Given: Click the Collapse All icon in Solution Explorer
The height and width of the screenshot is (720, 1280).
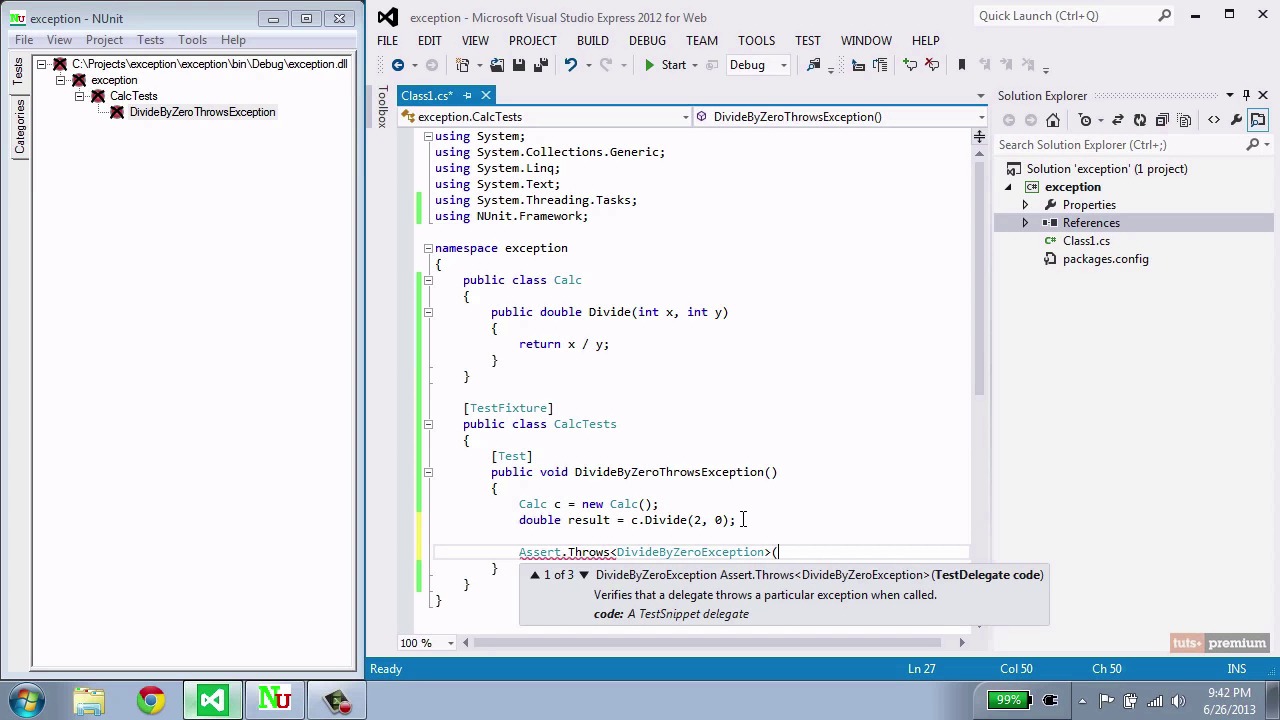Looking at the screenshot, I should pos(1162,120).
